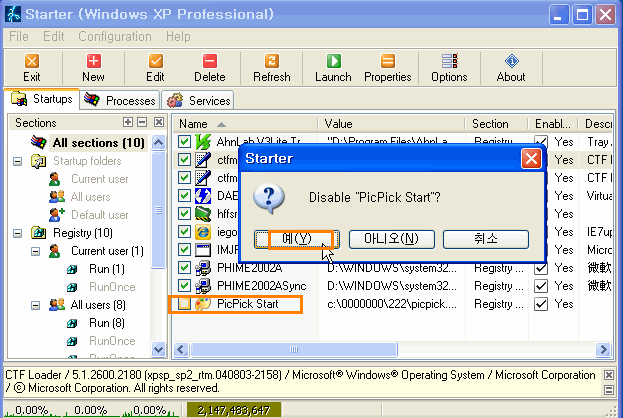Select Run (1) under Current user
The height and width of the screenshot is (418, 623).
pos(106,269)
